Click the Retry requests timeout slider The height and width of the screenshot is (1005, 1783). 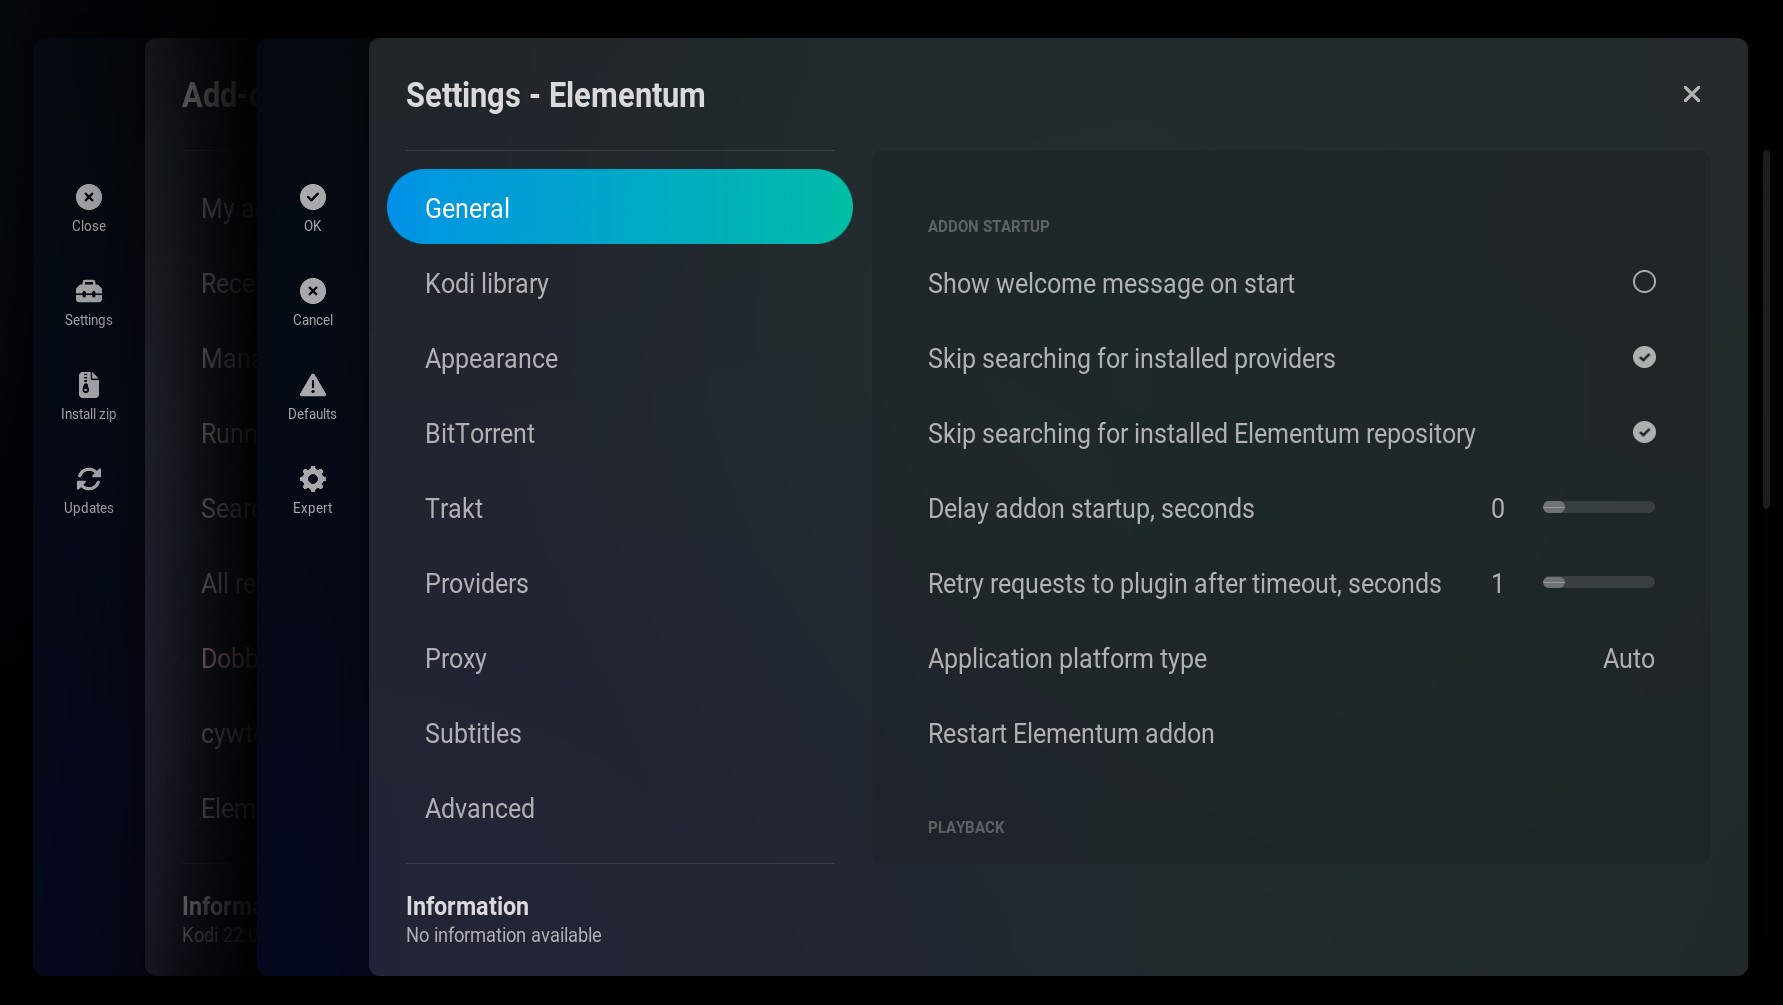(1598, 583)
